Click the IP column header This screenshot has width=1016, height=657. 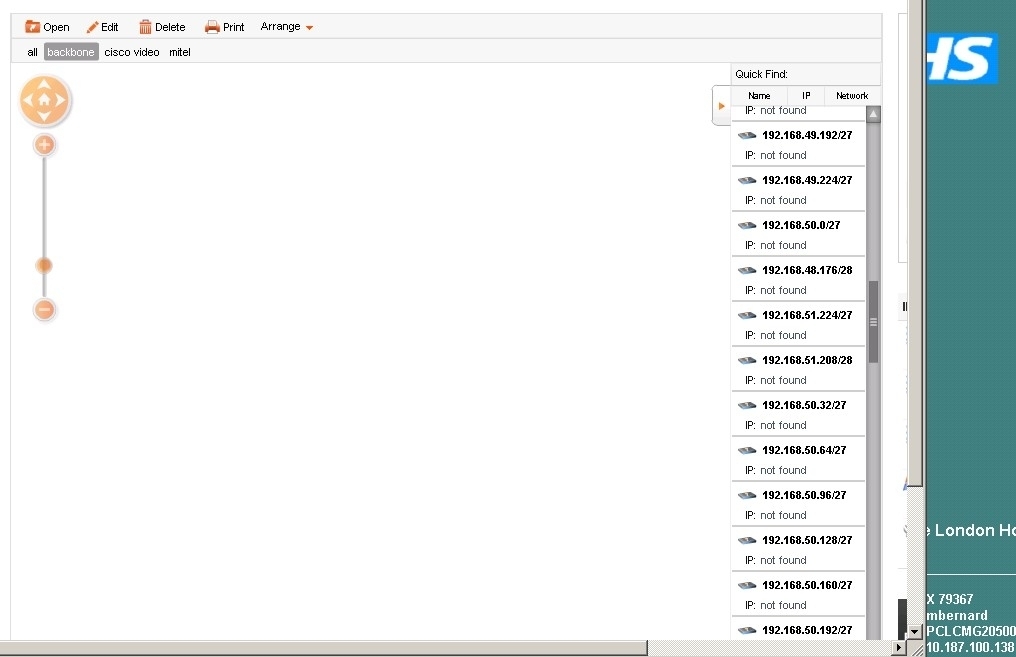tap(806, 95)
